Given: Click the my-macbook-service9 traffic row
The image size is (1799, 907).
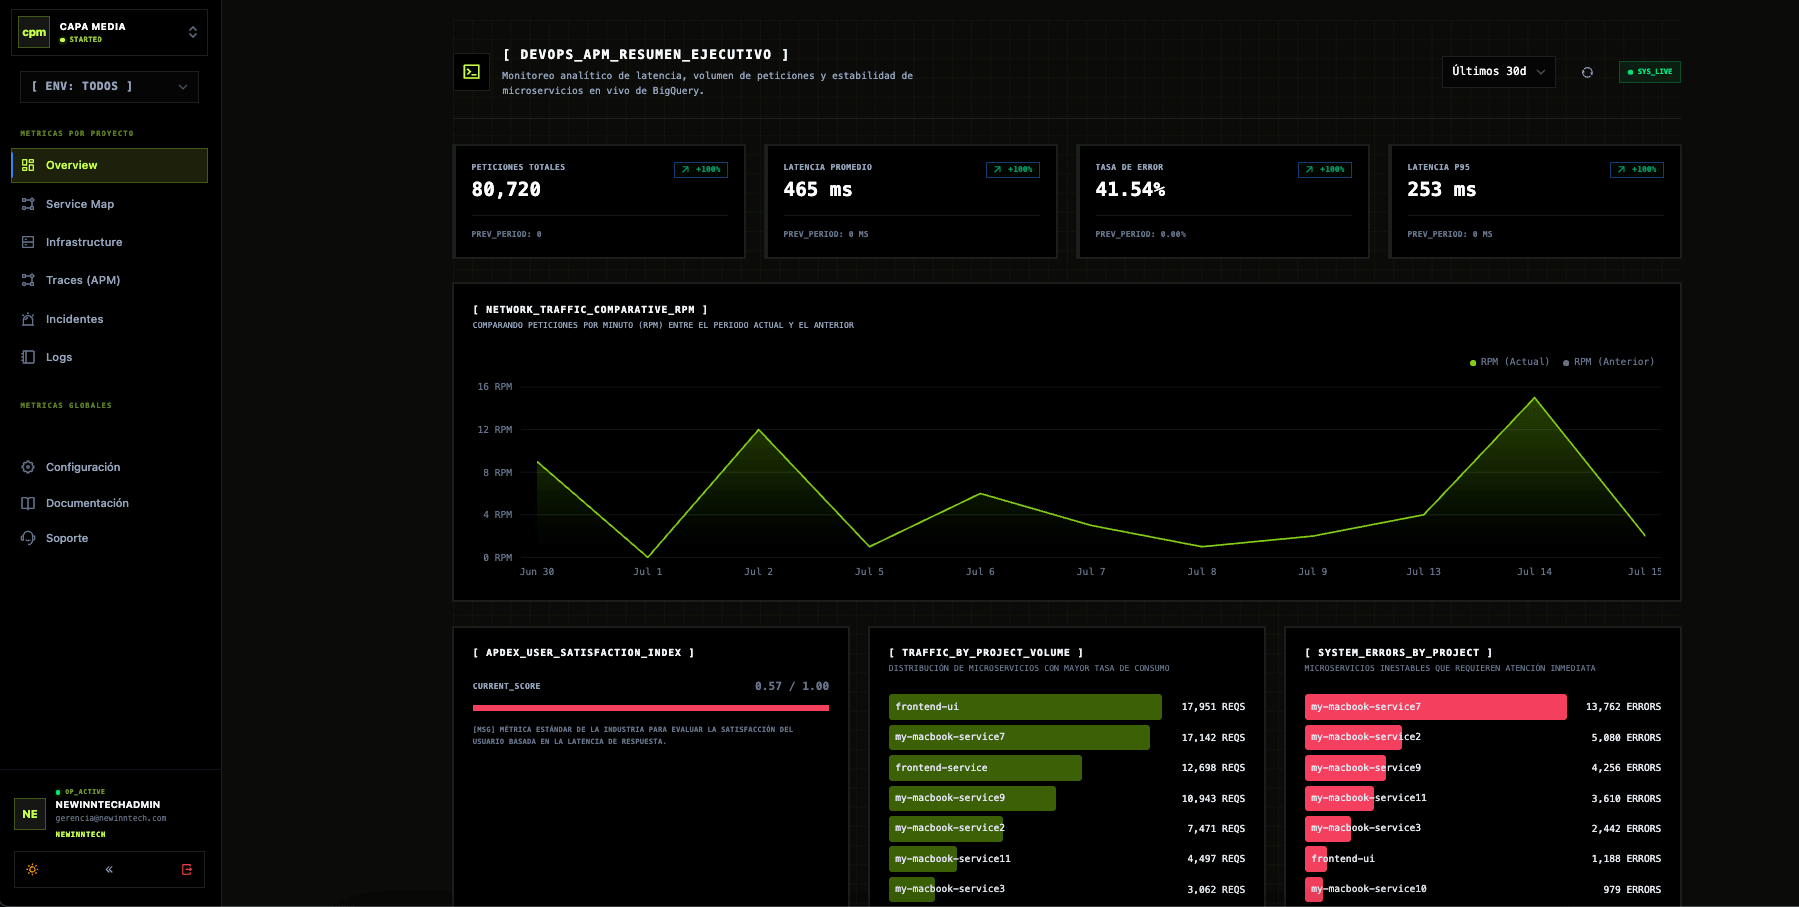Looking at the screenshot, I should tap(1067, 798).
